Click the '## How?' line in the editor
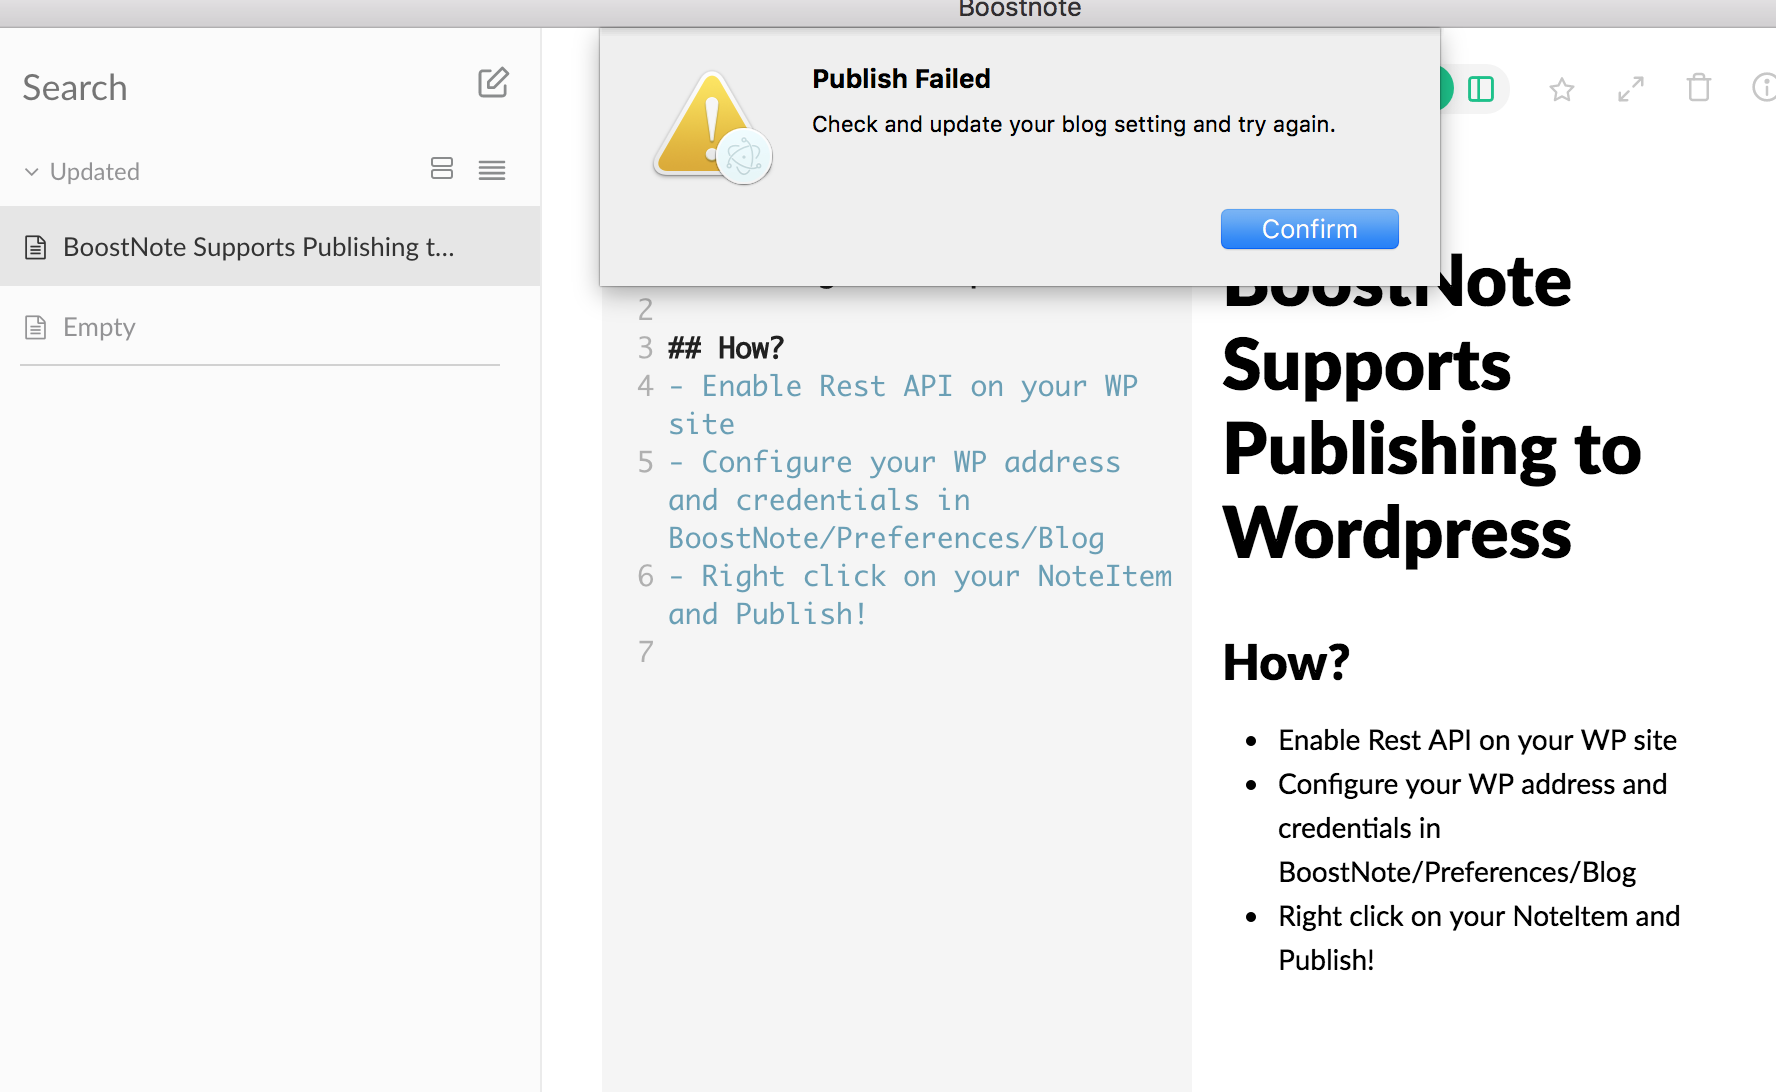The height and width of the screenshot is (1092, 1776). pyautogui.click(x=725, y=348)
